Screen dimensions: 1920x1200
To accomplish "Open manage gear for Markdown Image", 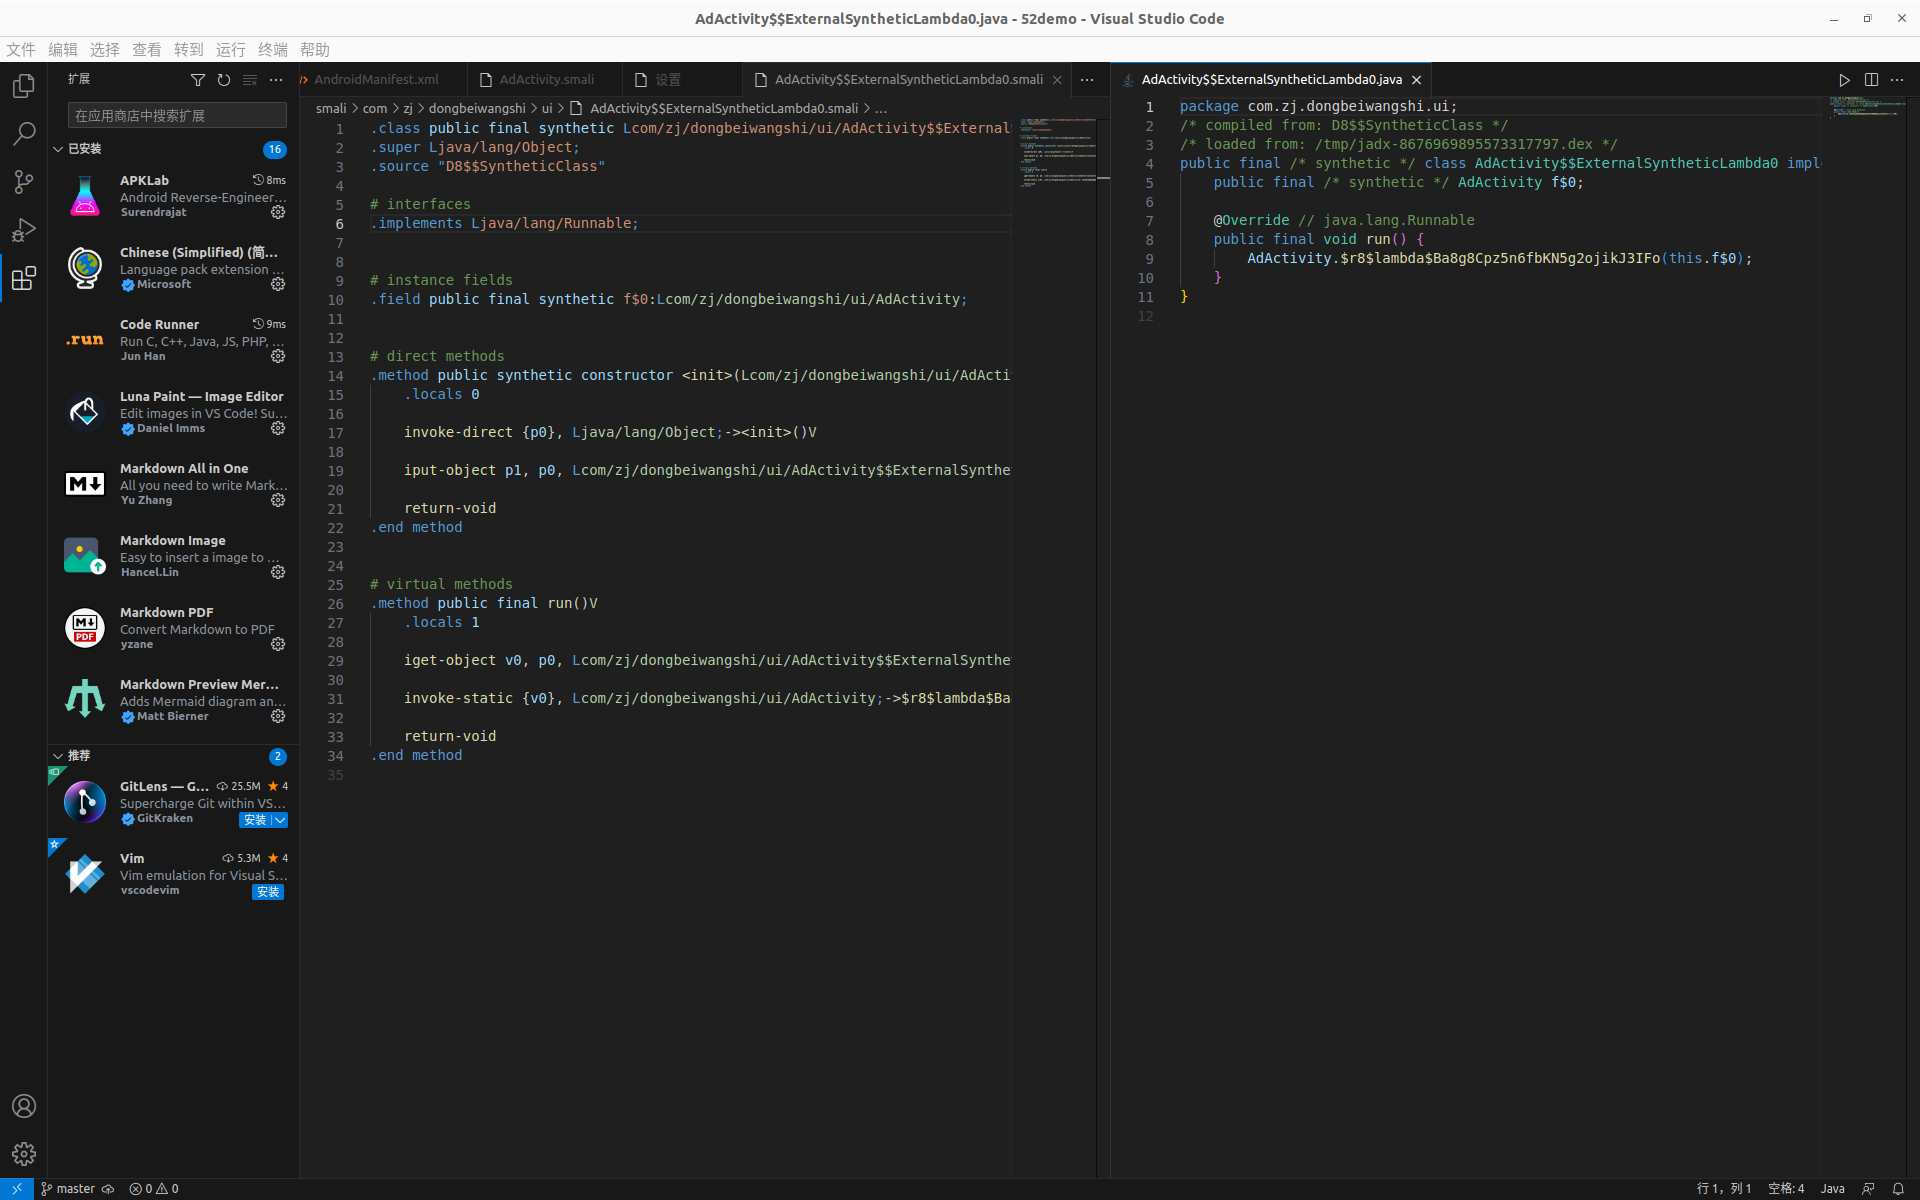I will tap(278, 572).
